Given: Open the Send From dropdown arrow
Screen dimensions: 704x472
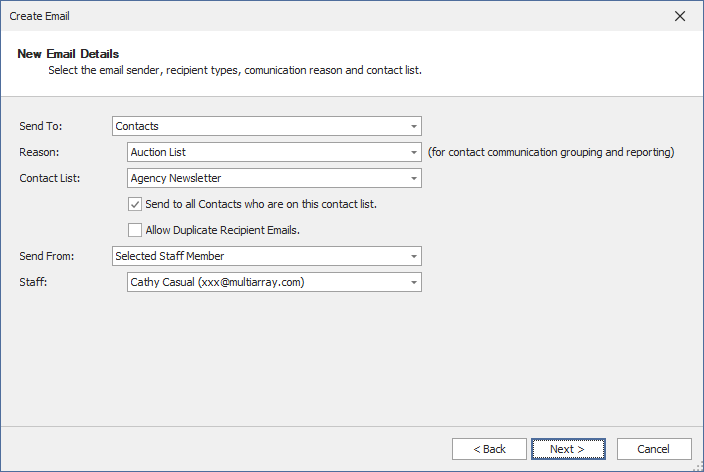Looking at the screenshot, I should 413,256.
